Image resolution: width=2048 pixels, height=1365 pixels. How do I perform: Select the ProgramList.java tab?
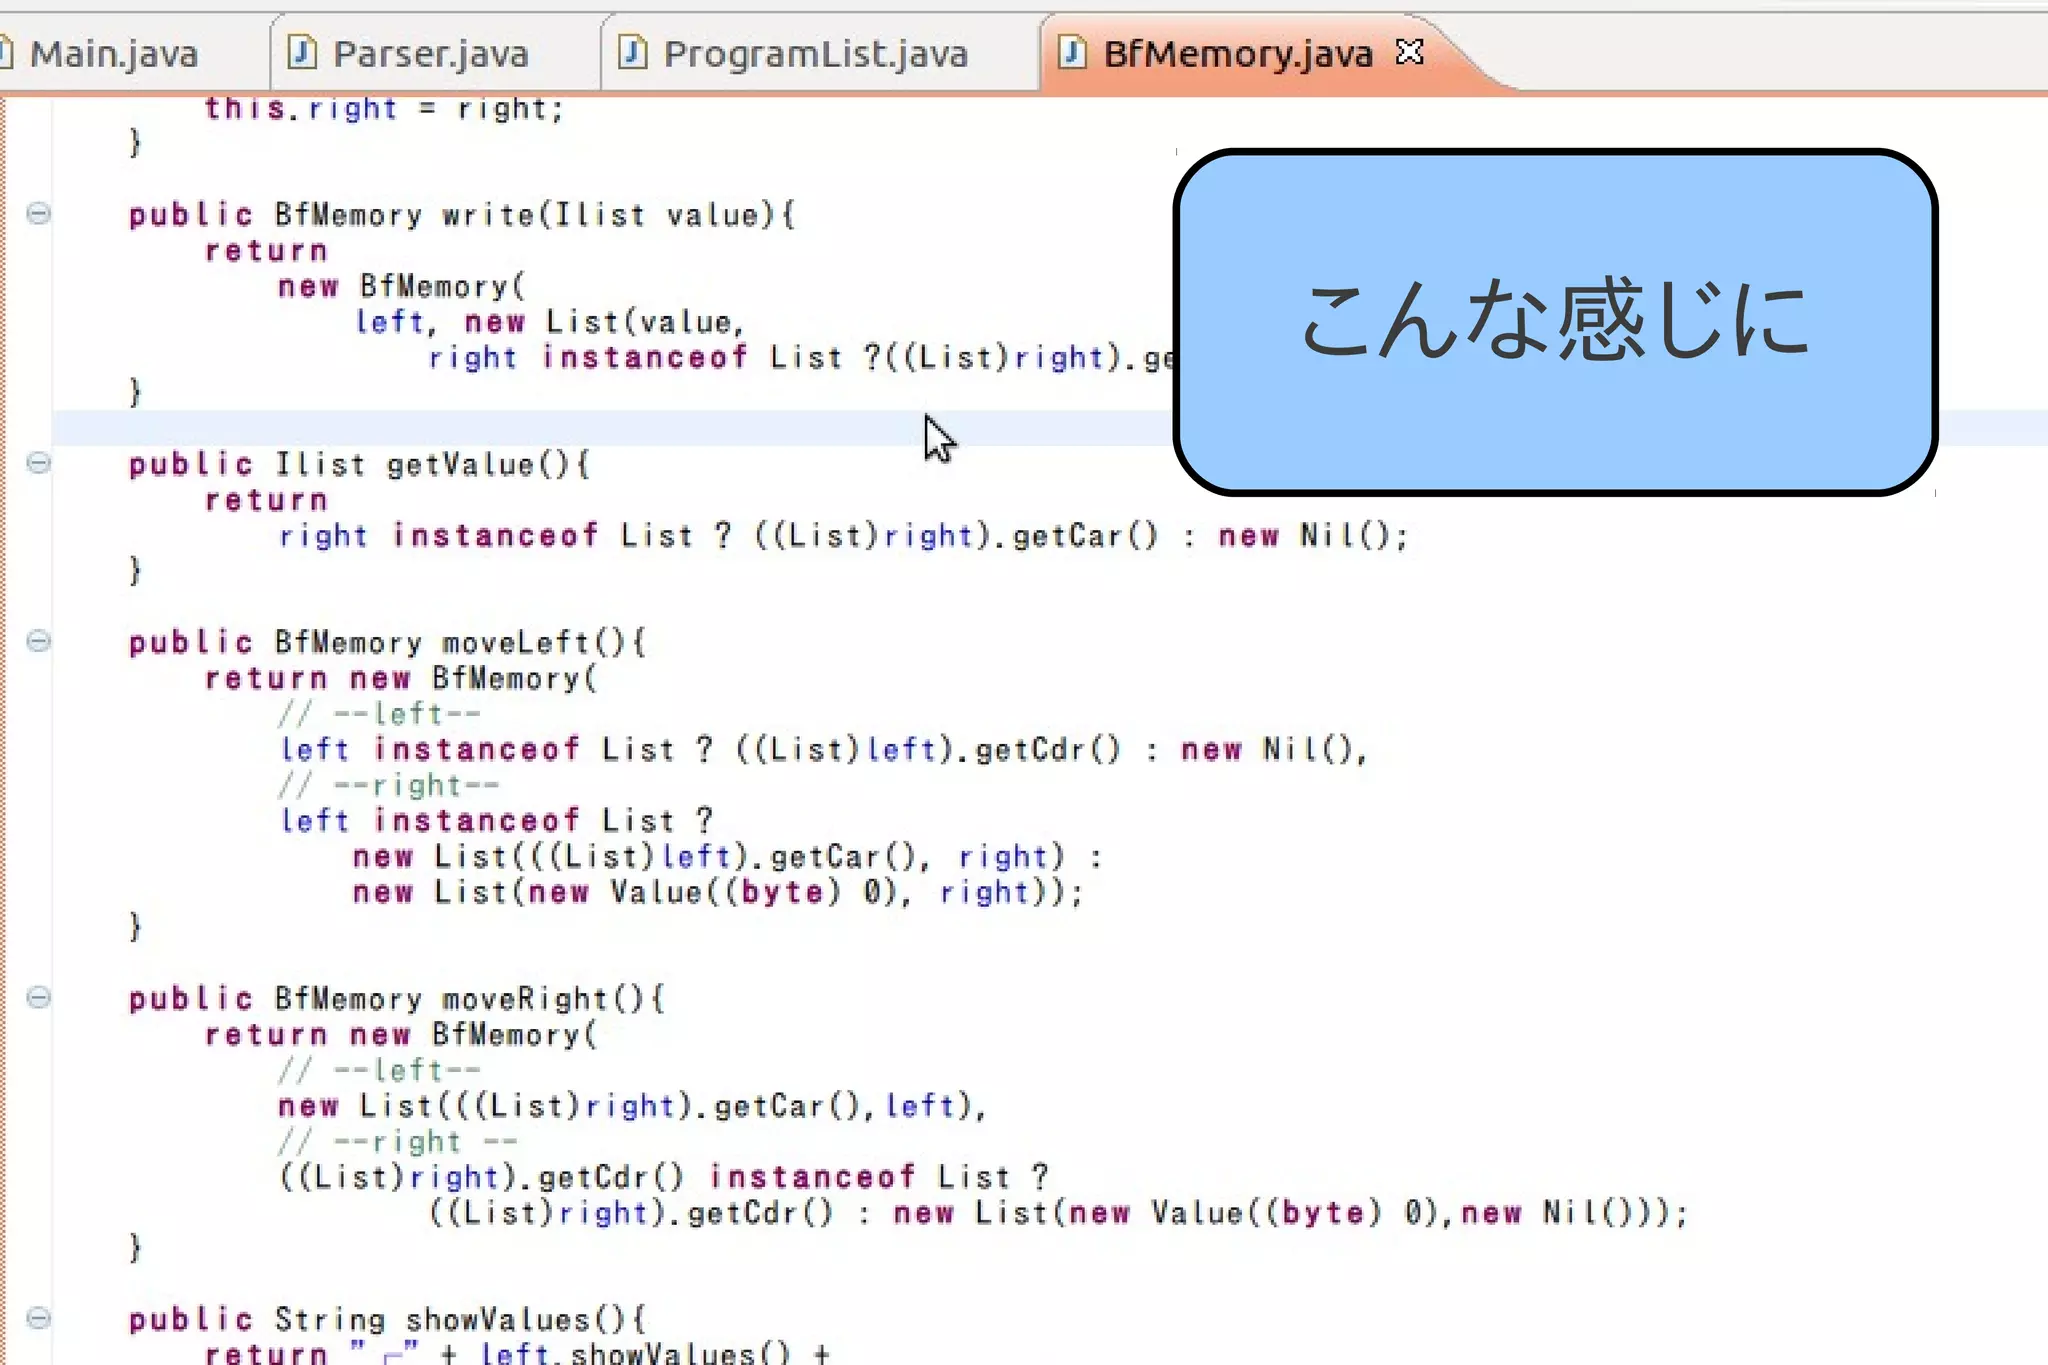tap(814, 54)
